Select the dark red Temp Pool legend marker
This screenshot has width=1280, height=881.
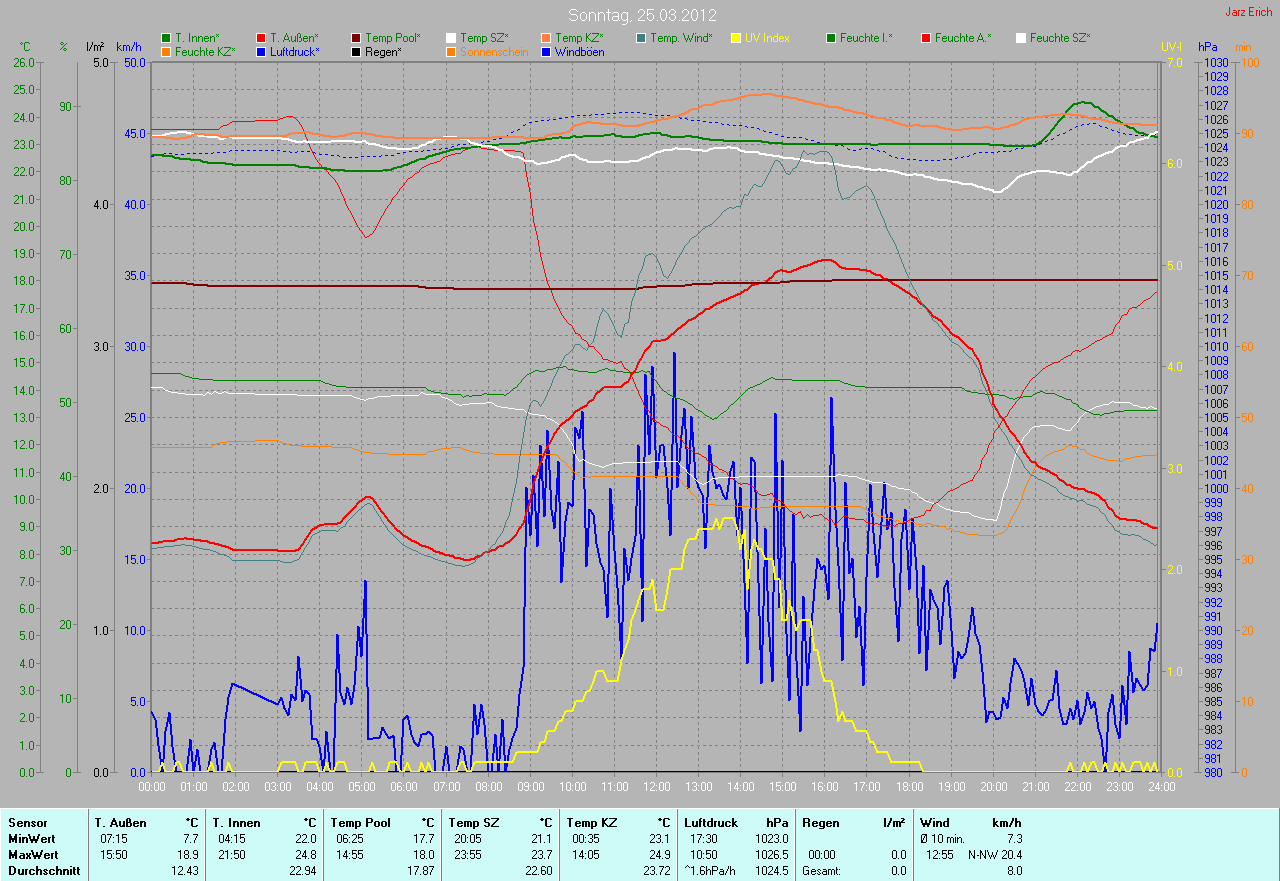click(356, 38)
